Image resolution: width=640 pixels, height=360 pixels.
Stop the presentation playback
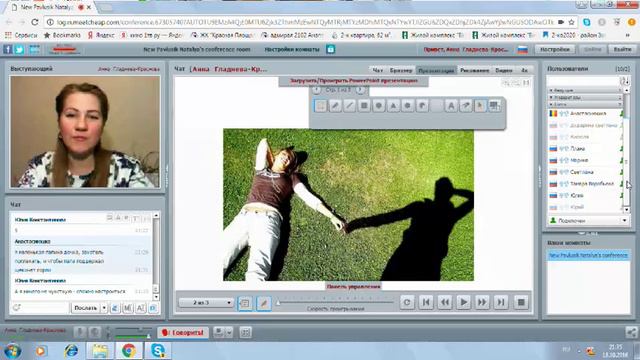521,302
